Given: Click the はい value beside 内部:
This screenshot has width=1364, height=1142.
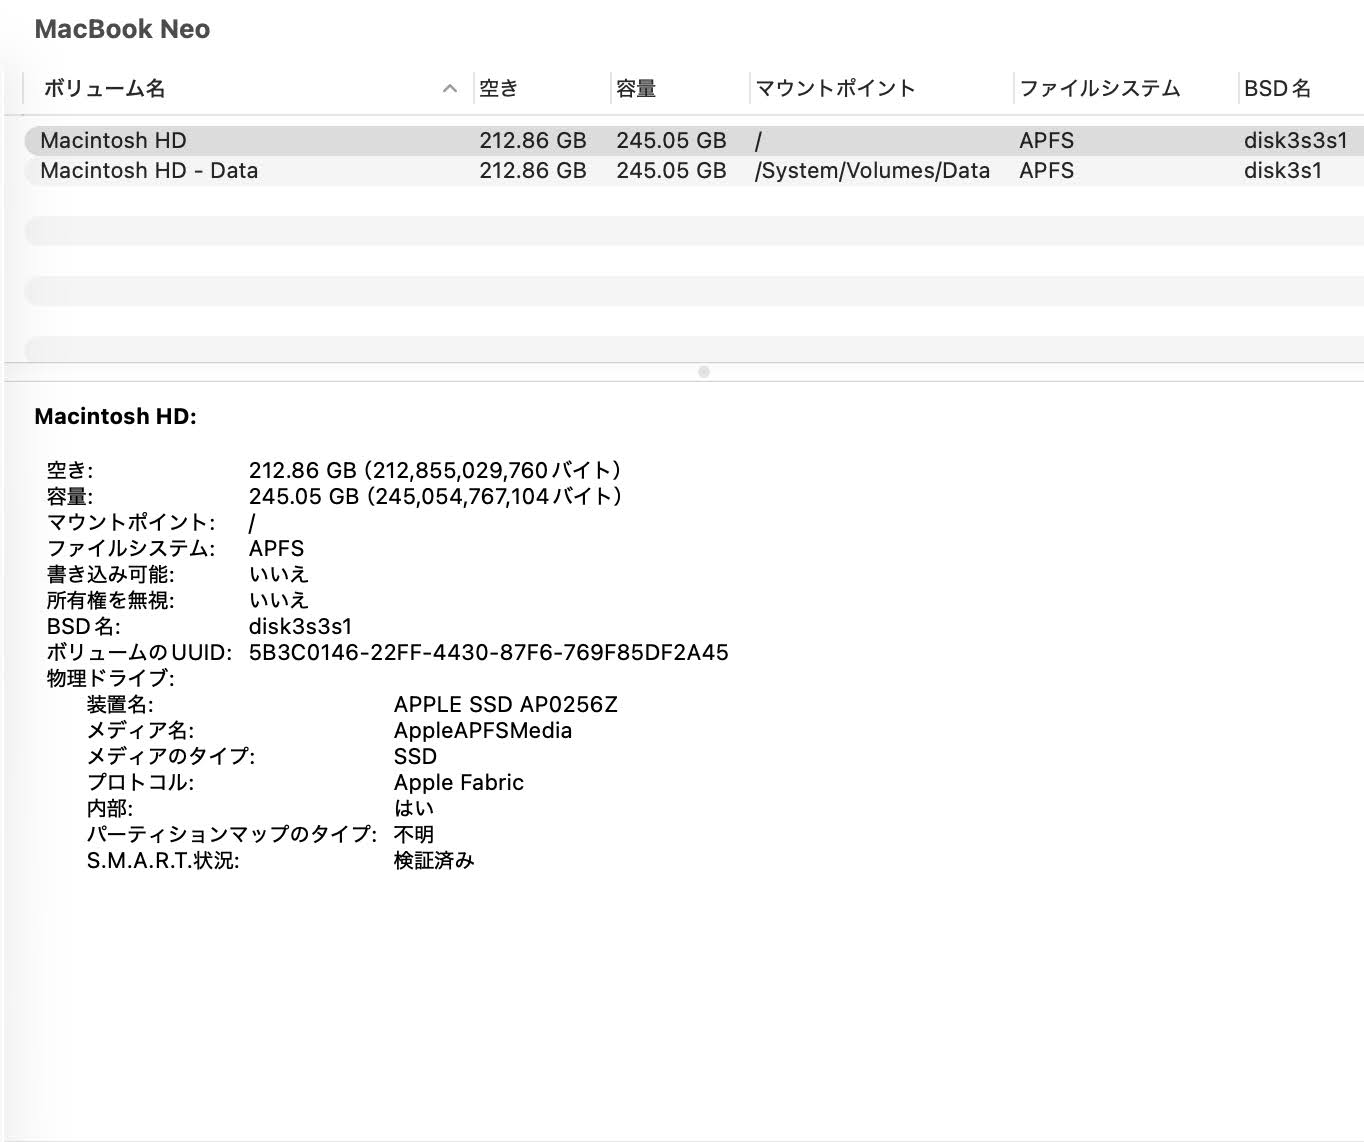Looking at the screenshot, I should (414, 808).
